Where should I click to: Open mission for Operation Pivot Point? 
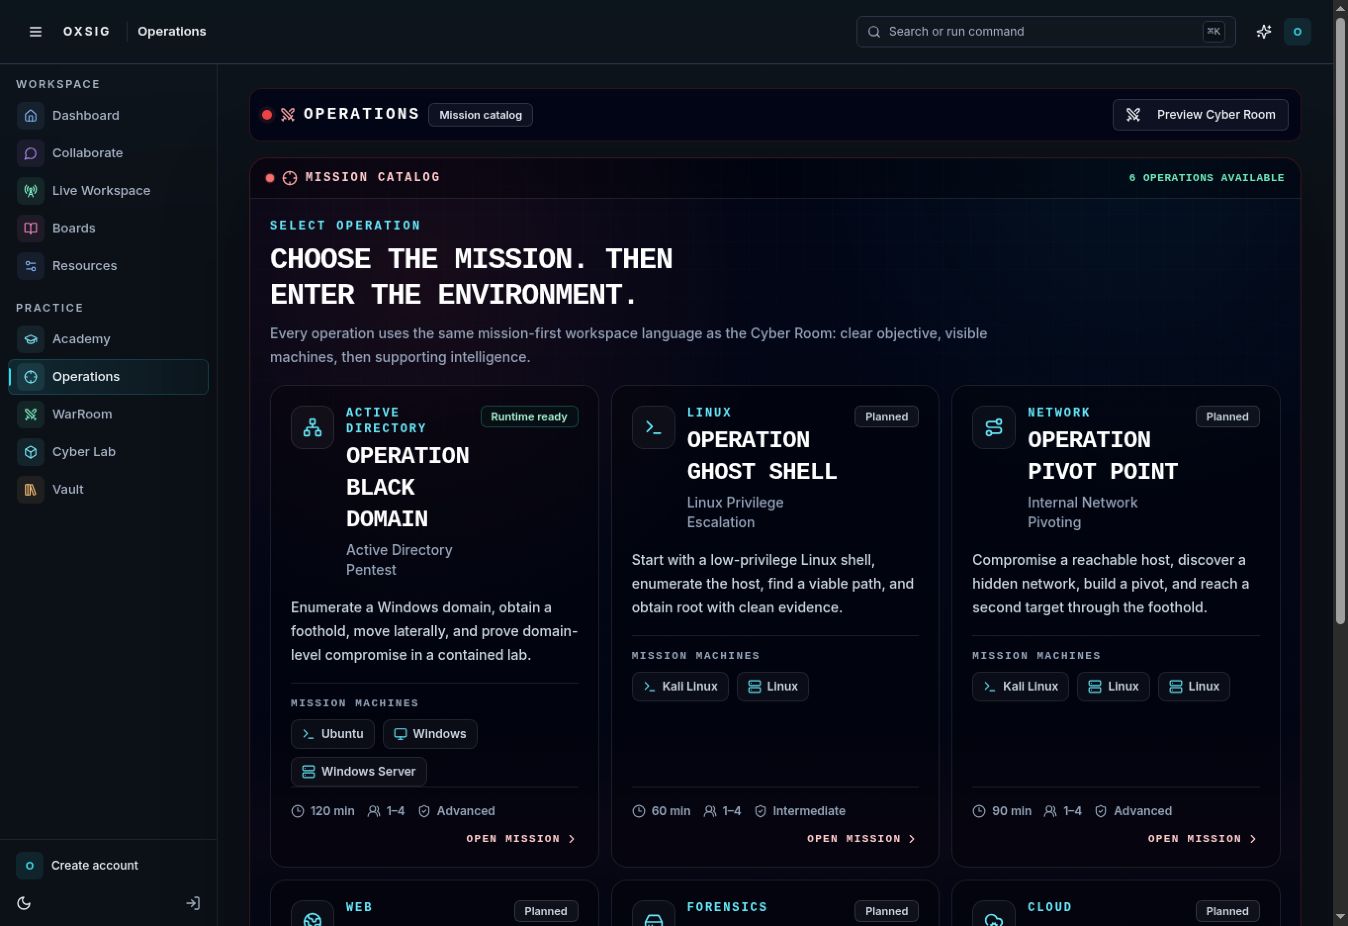(1203, 839)
